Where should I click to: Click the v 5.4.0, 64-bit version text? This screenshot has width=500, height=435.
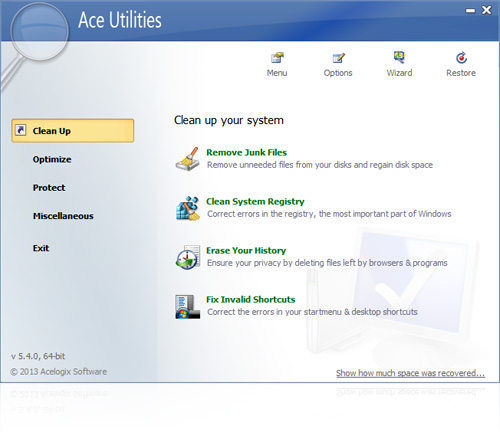click(38, 356)
